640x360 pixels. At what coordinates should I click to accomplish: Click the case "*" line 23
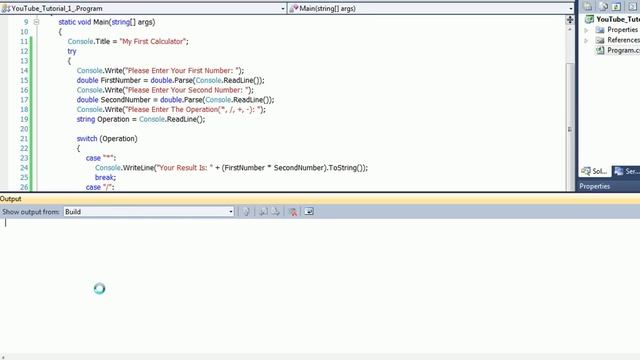click(x=101, y=158)
